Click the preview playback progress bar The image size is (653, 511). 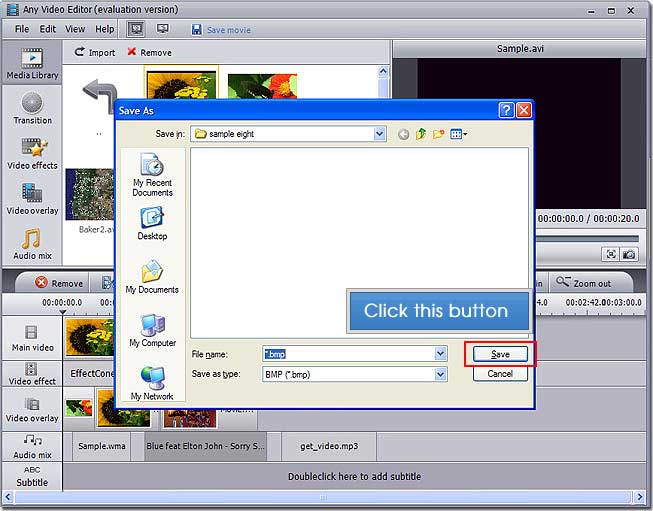587,239
